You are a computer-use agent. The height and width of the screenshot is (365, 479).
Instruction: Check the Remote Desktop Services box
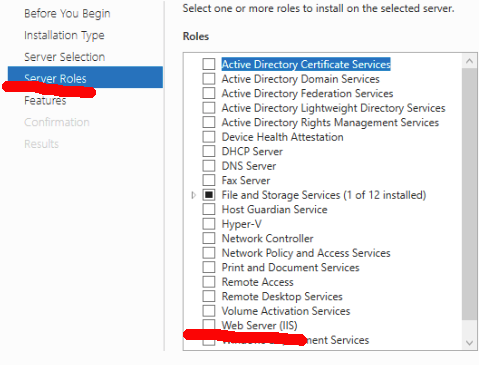209,296
